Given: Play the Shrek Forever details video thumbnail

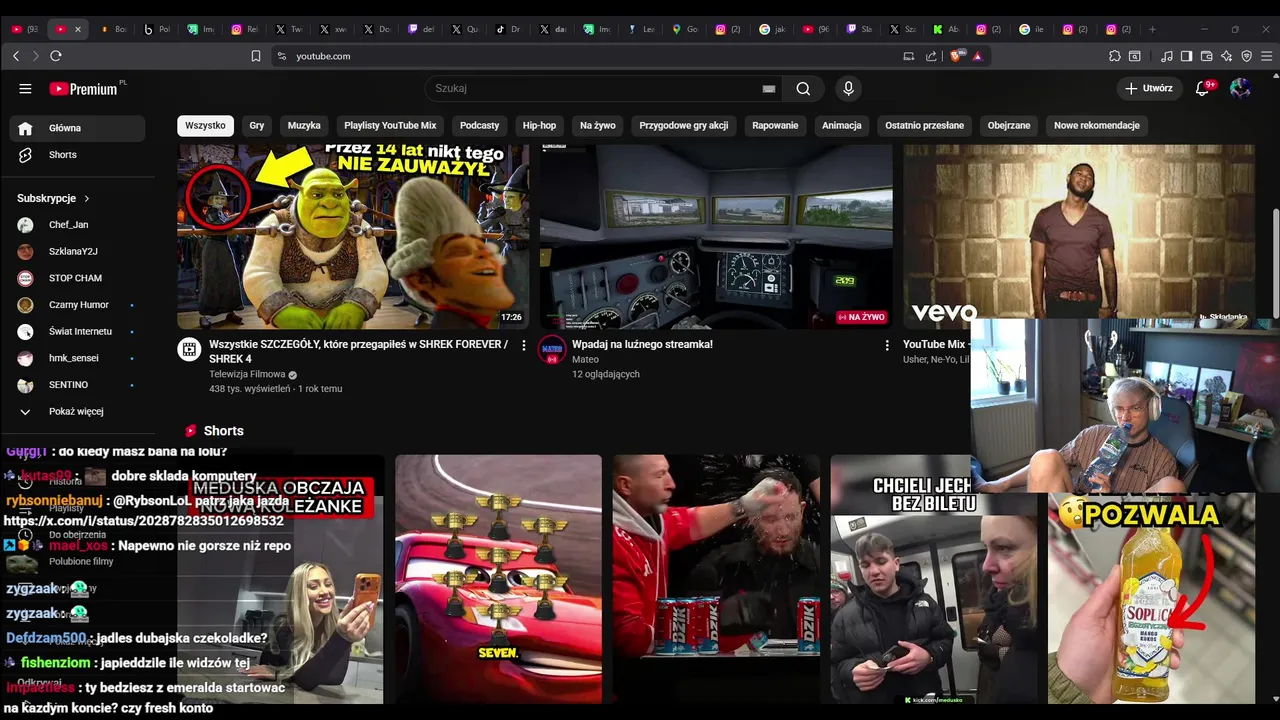Looking at the screenshot, I should pos(353,236).
